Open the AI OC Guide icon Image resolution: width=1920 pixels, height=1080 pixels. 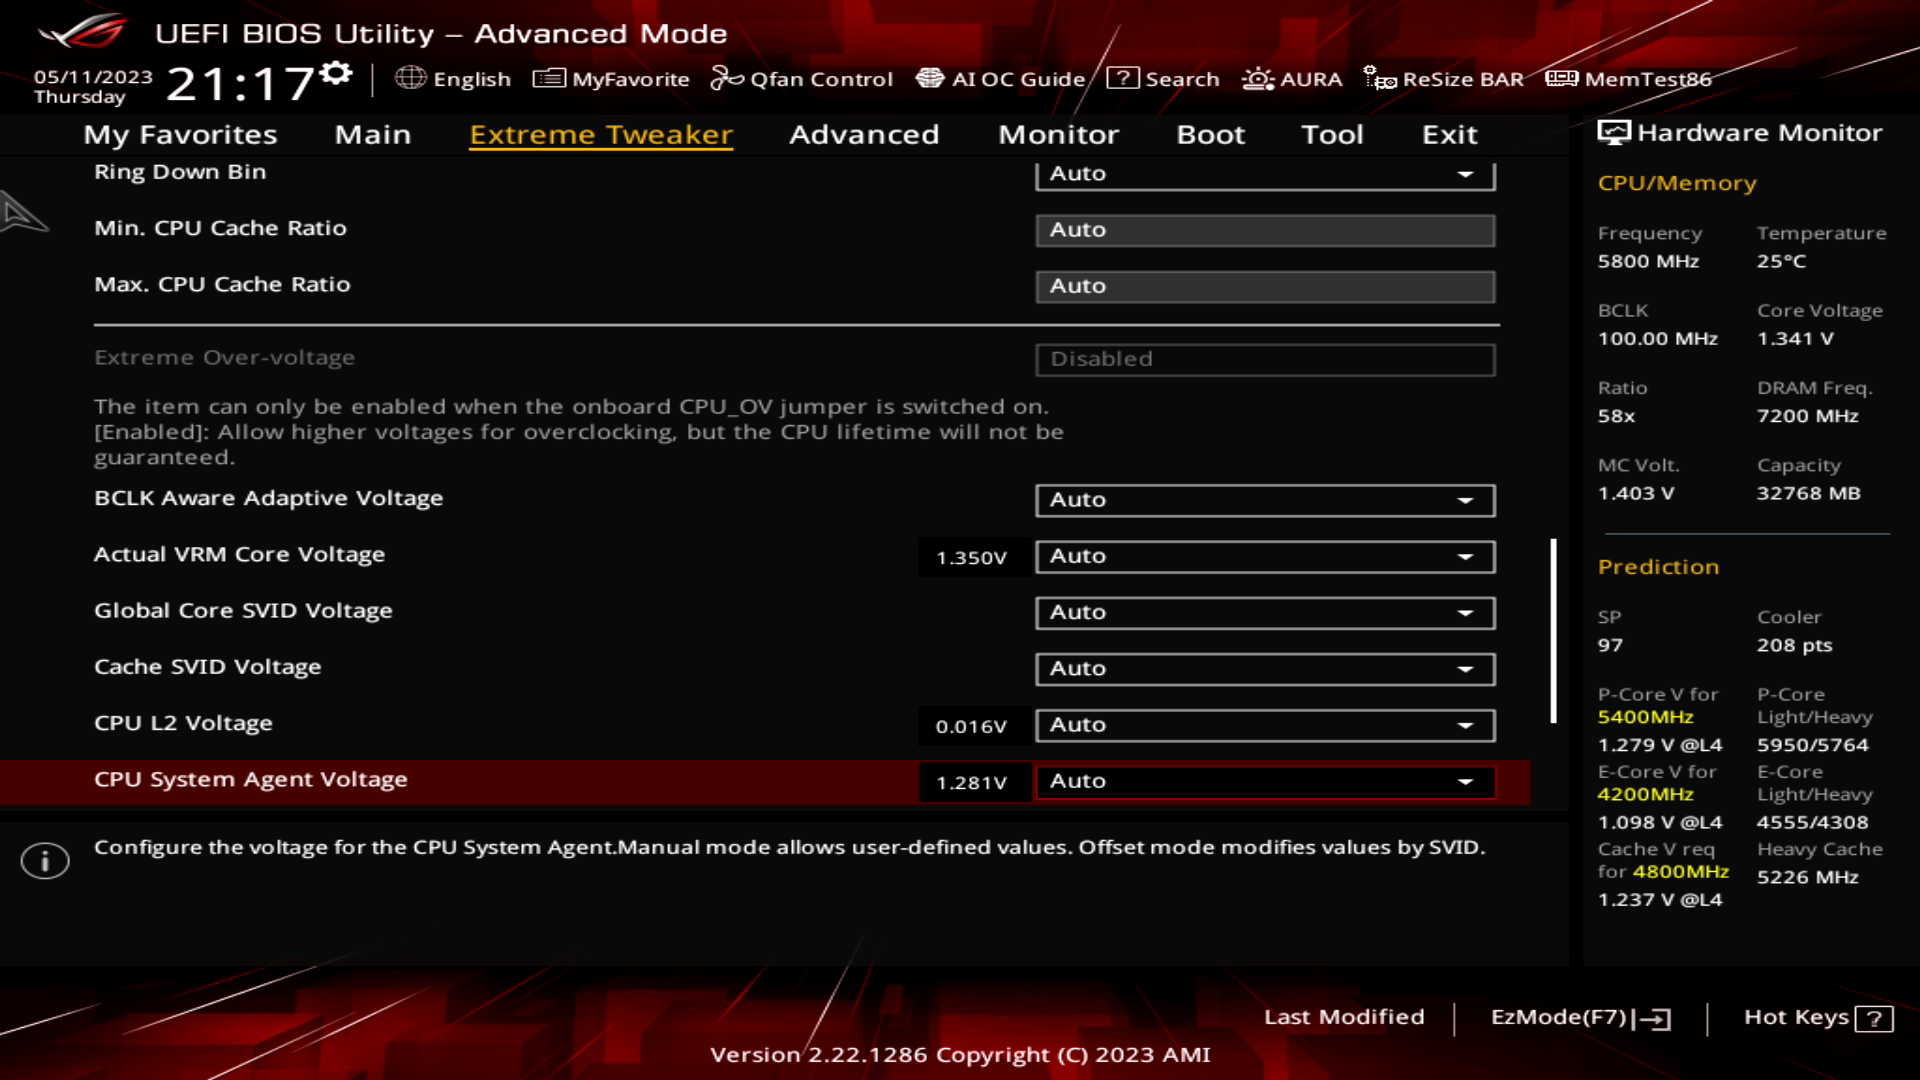(x=930, y=78)
